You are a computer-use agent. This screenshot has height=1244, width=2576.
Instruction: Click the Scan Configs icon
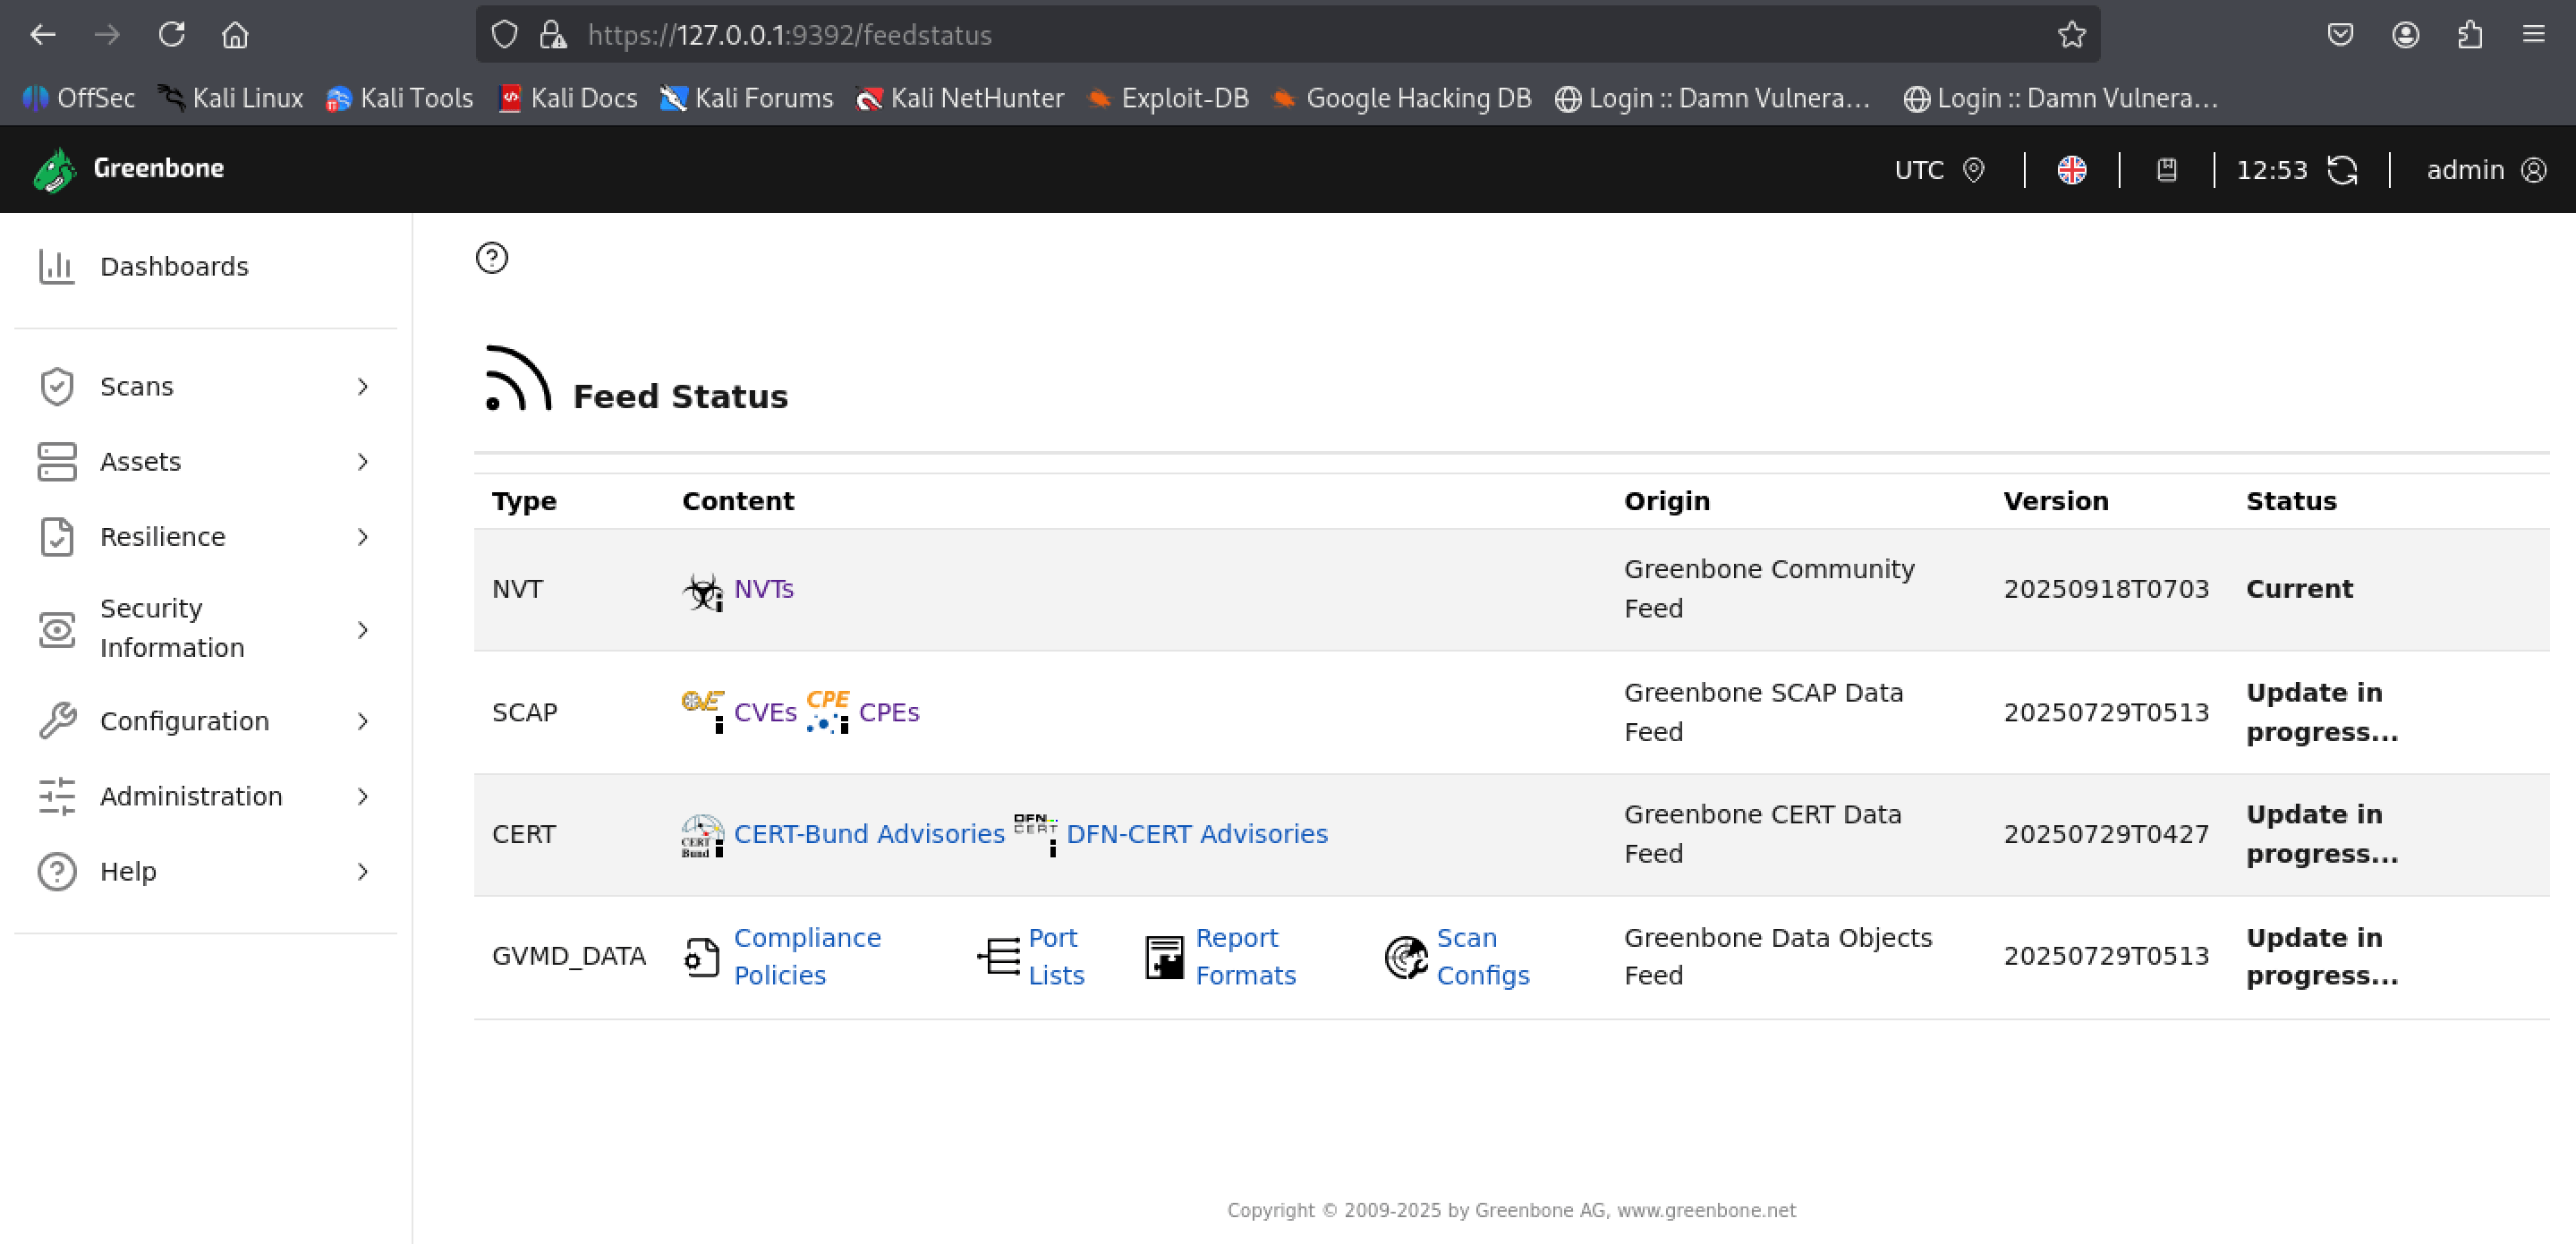click(1406, 957)
